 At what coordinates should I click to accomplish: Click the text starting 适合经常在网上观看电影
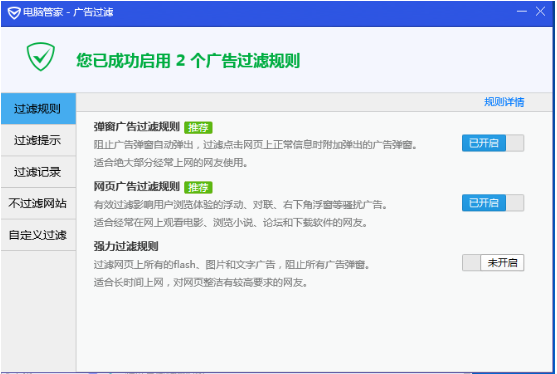(231, 223)
